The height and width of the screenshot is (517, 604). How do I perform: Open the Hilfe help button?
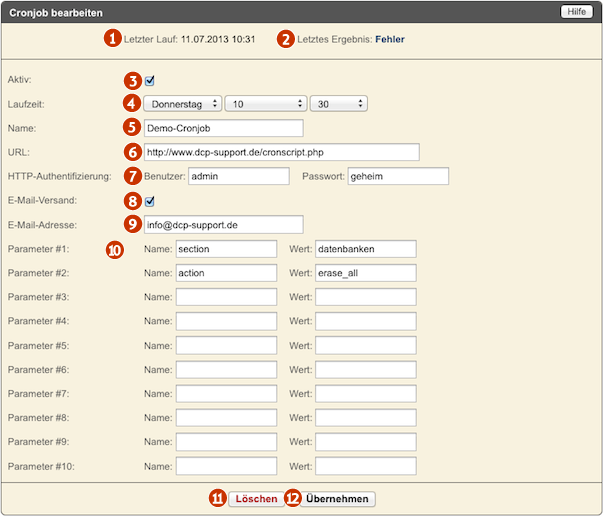click(576, 12)
